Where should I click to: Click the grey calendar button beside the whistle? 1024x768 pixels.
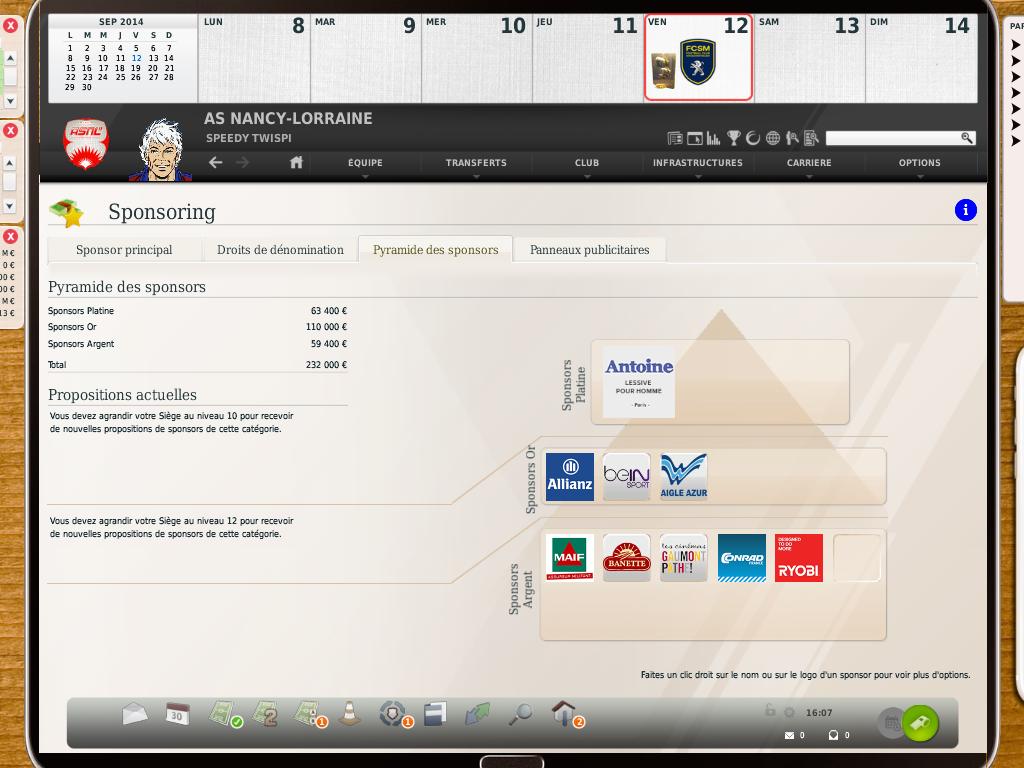coord(891,722)
